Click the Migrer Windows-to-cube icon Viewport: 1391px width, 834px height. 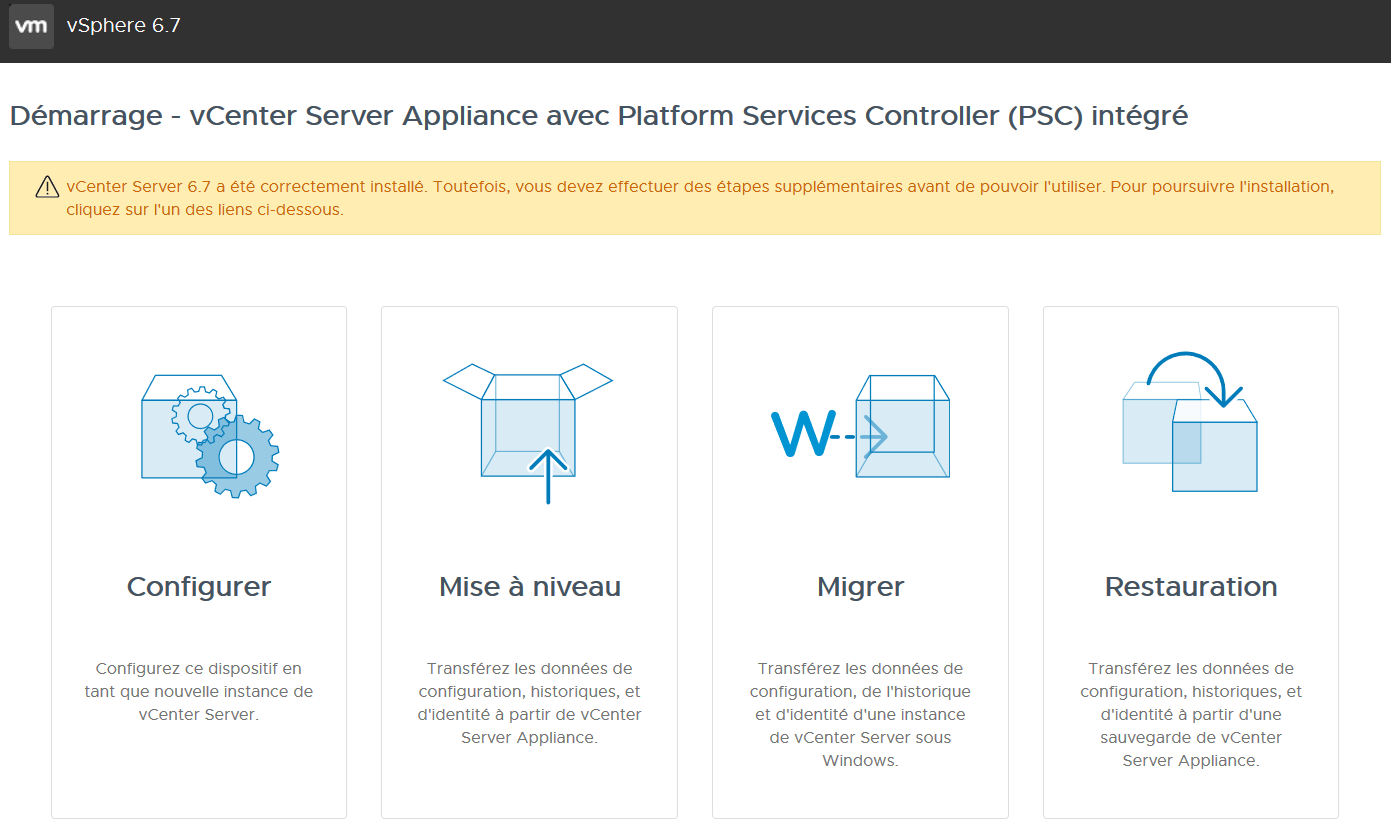(860, 426)
